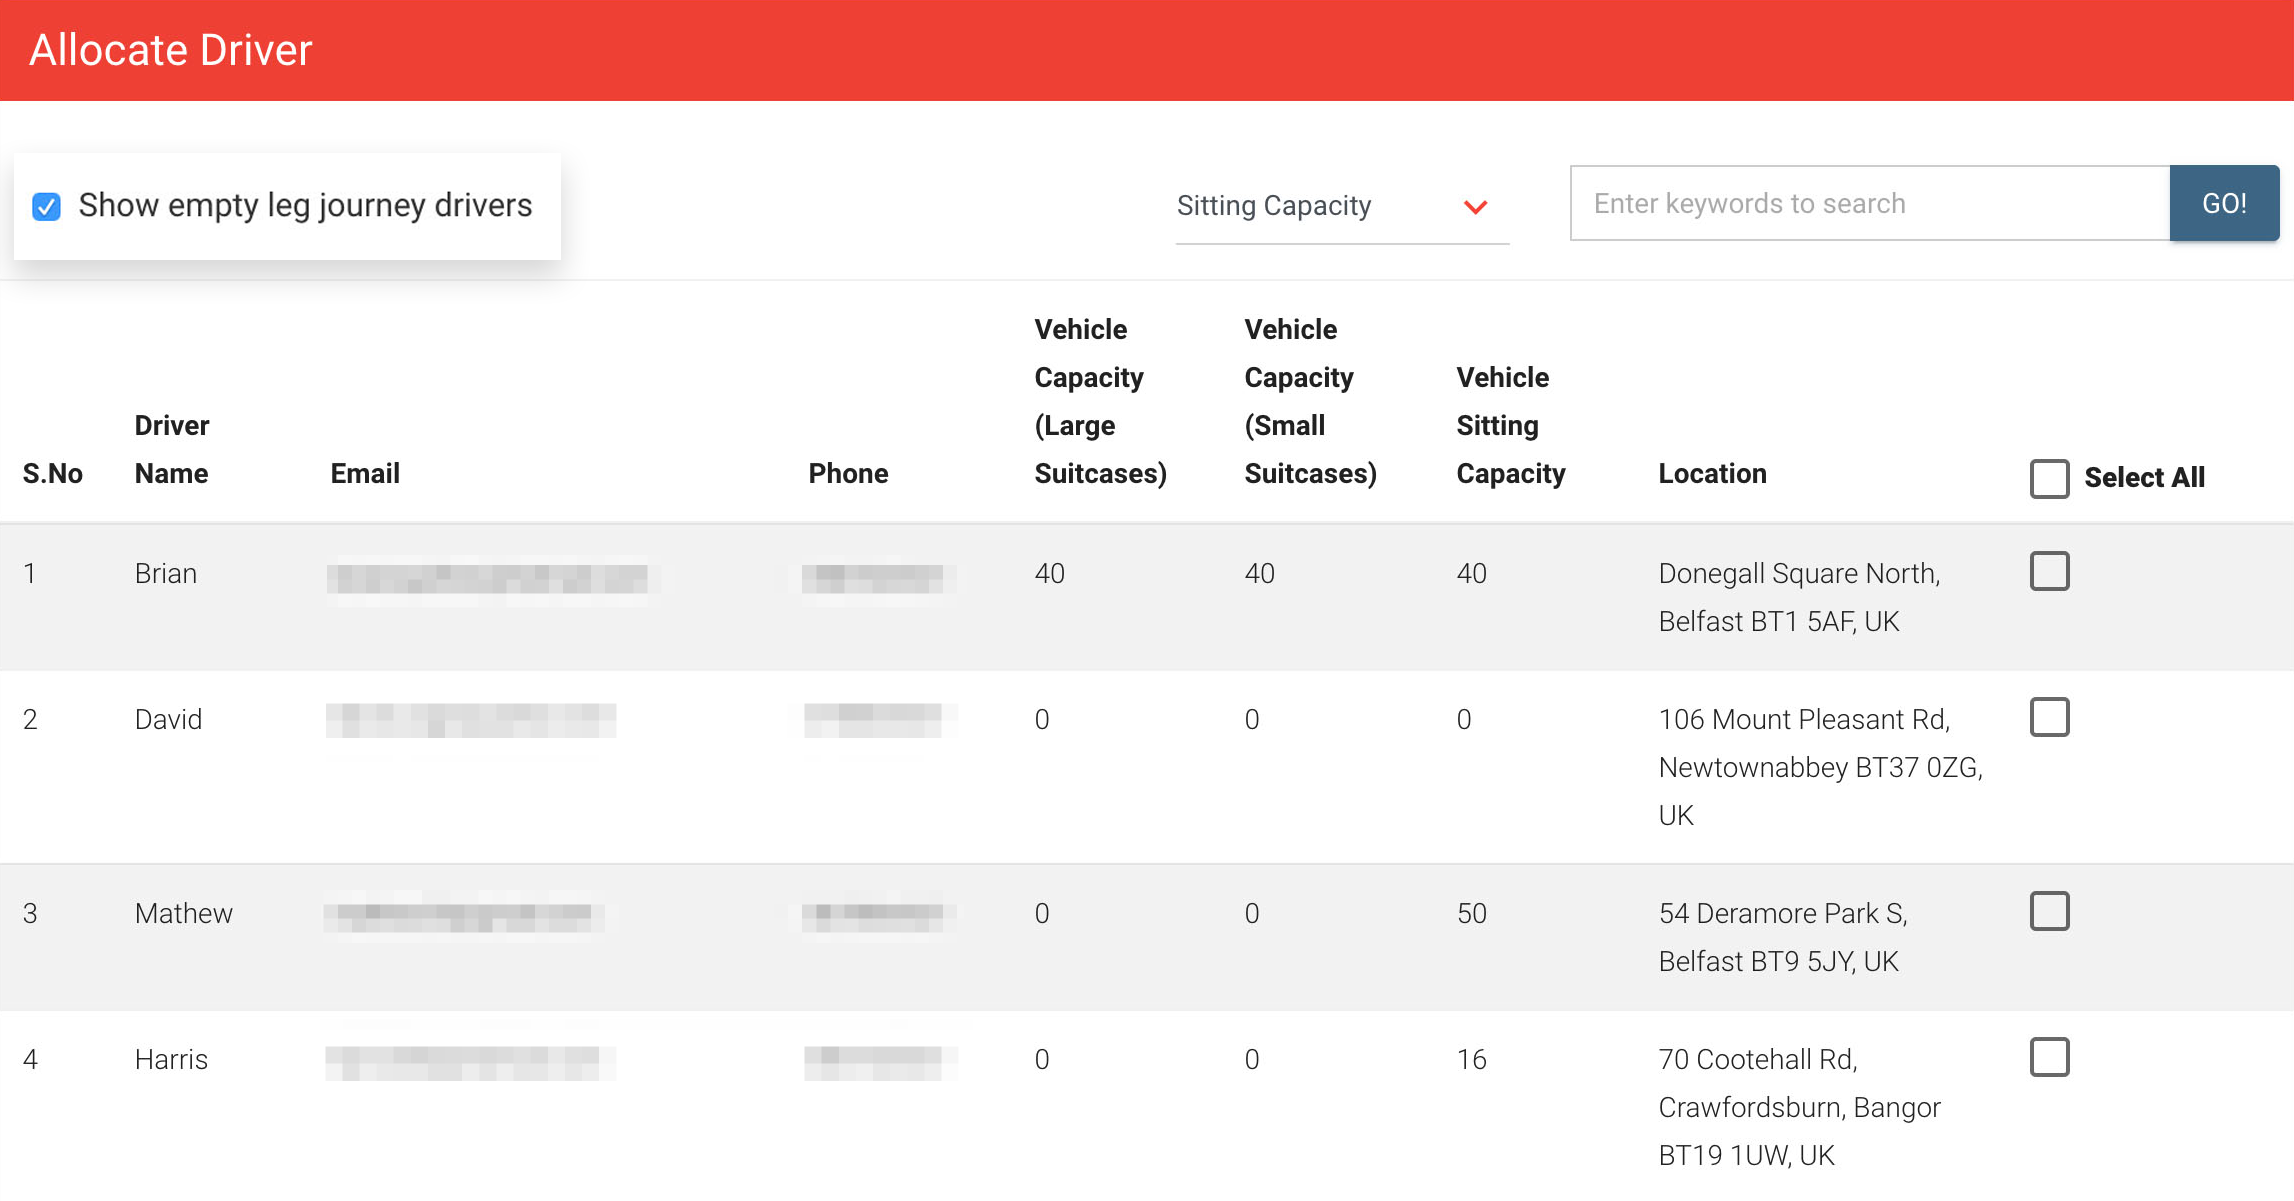
Task: Click the red chevron arrow icon
Action: 1475,207
